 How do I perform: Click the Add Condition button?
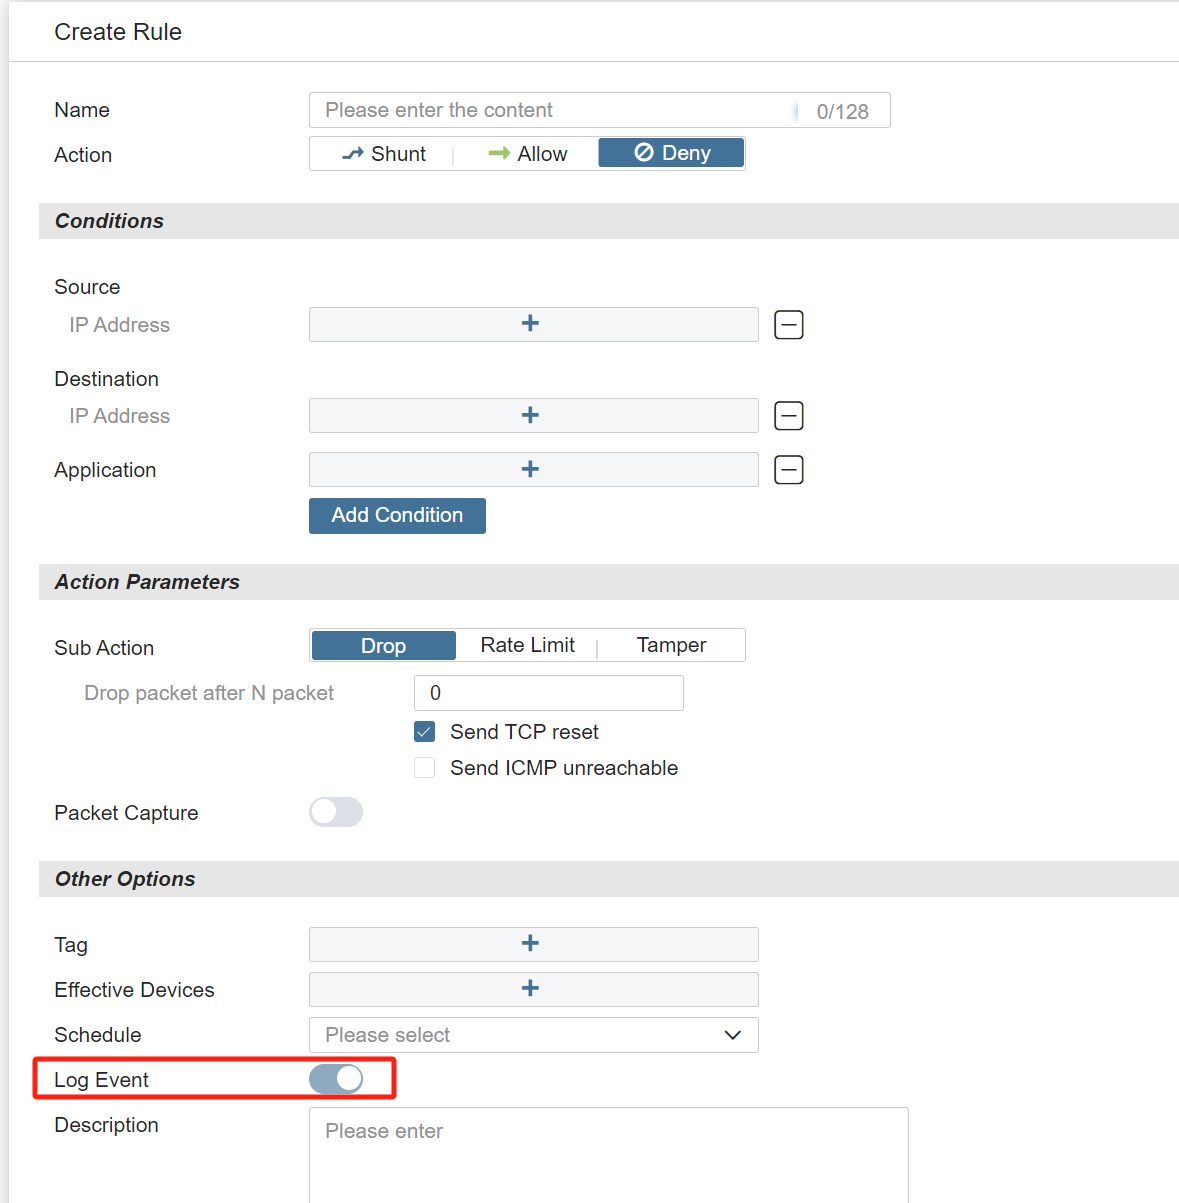pyautogui.click(x=397, y=516)
